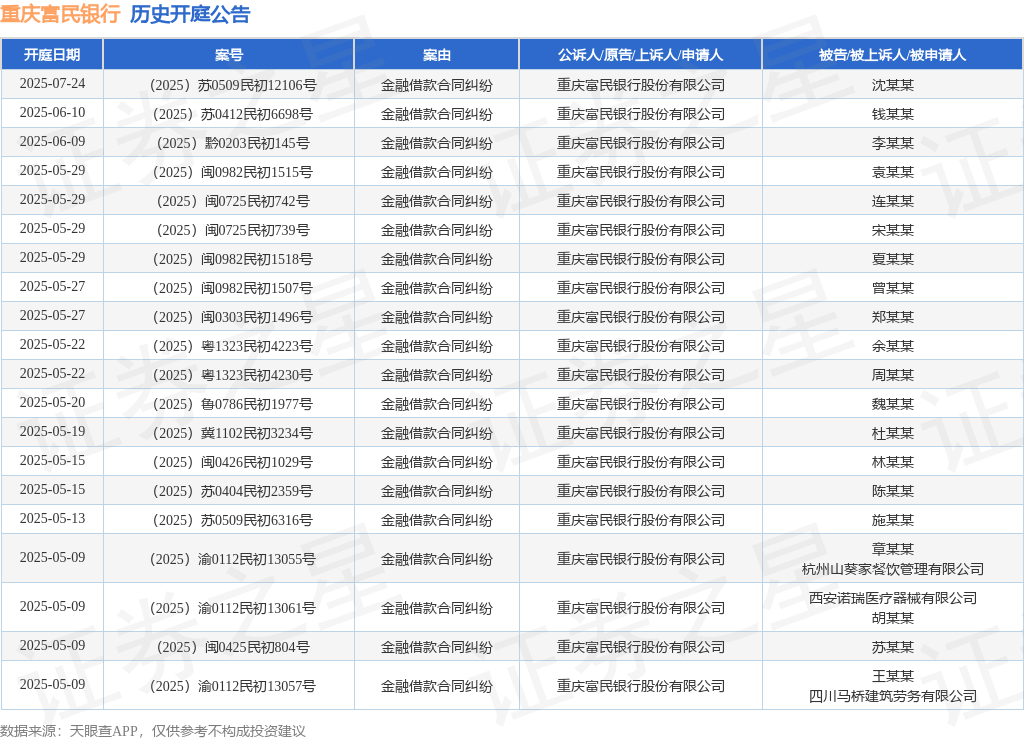Click the 重庆富民银行 title text

point(60,14)
